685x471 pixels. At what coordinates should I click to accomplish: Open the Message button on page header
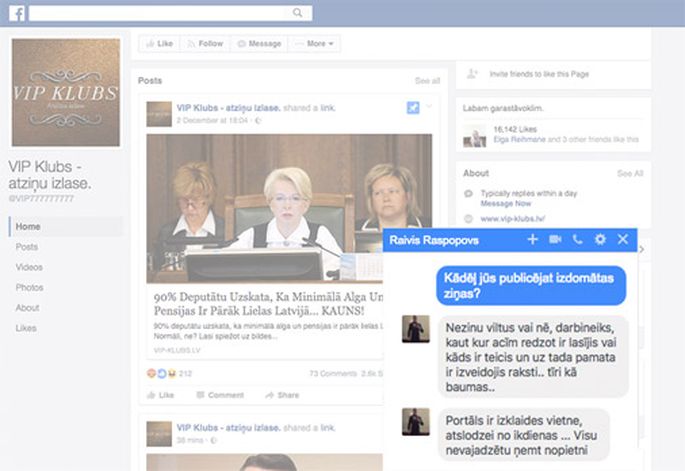[259, 44]
